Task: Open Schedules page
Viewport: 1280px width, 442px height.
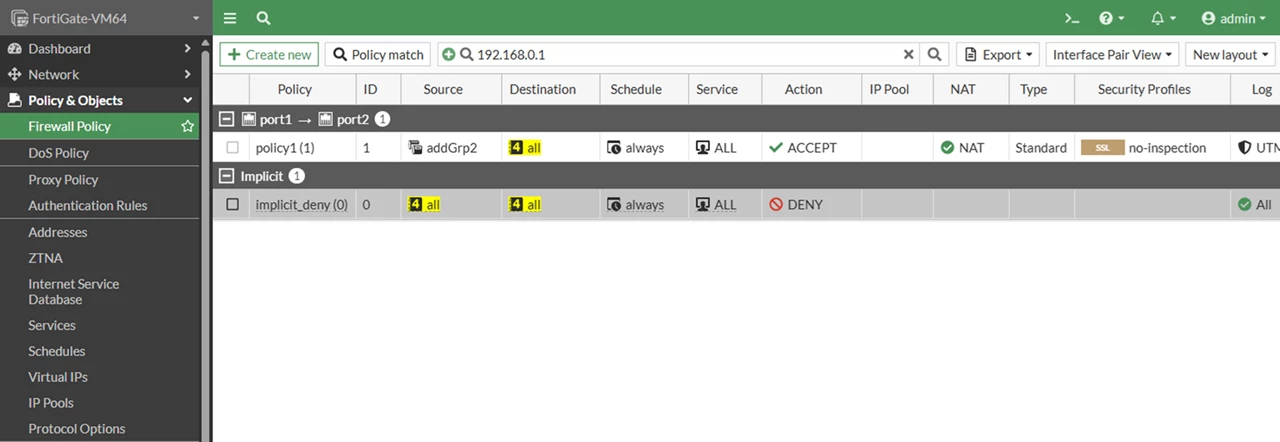Action: coord(57,351)
